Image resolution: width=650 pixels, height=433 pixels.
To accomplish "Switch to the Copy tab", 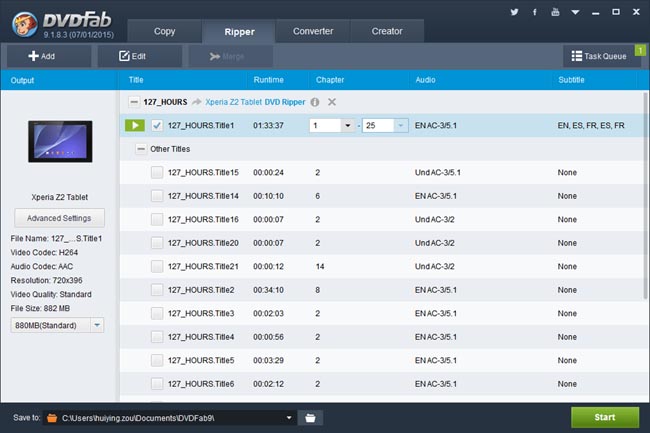I will pyautogui.click(x=165, y=31).
